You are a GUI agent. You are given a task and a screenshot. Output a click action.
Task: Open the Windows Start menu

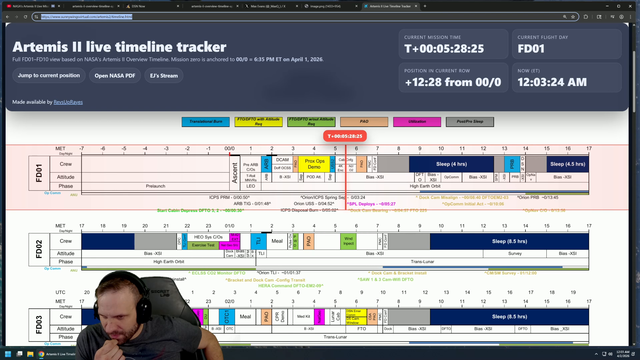click(8, 354)
